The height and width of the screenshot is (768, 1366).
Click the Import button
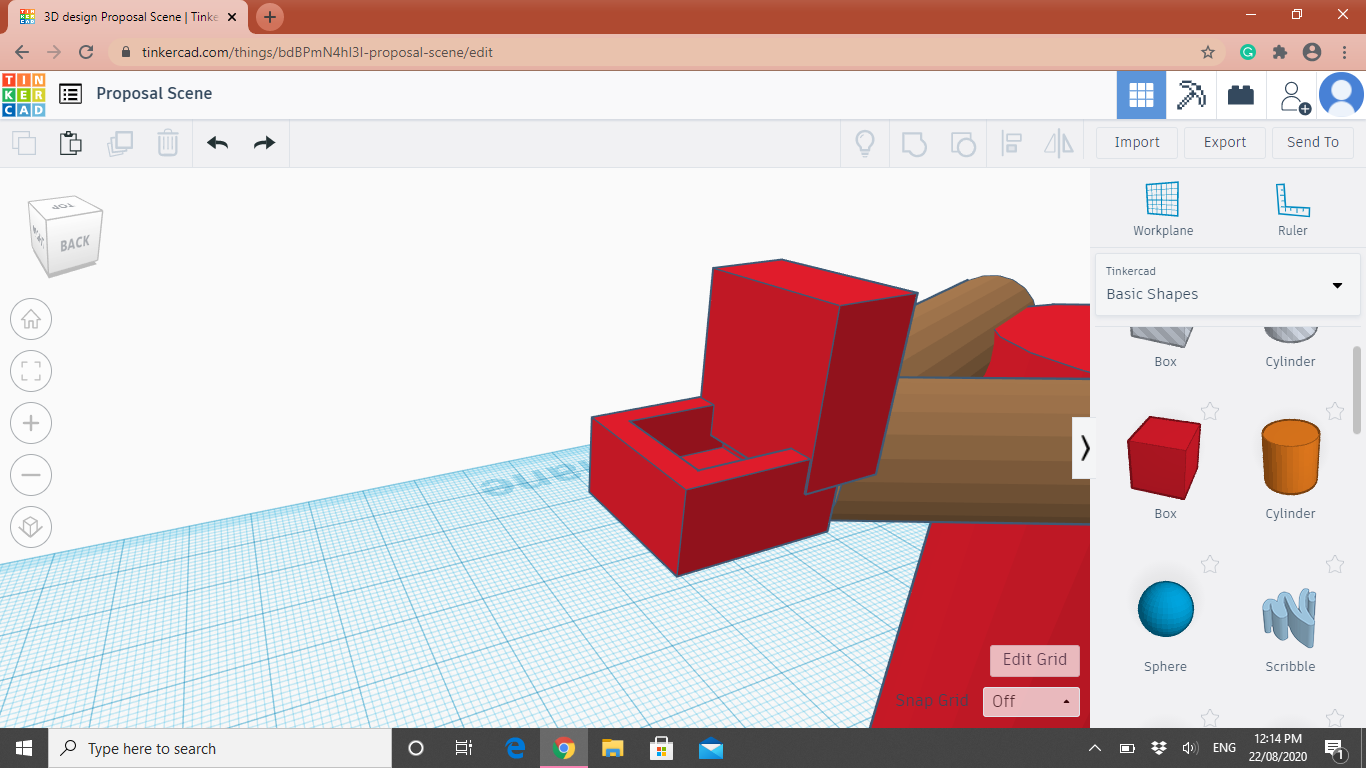(1137, 142)
